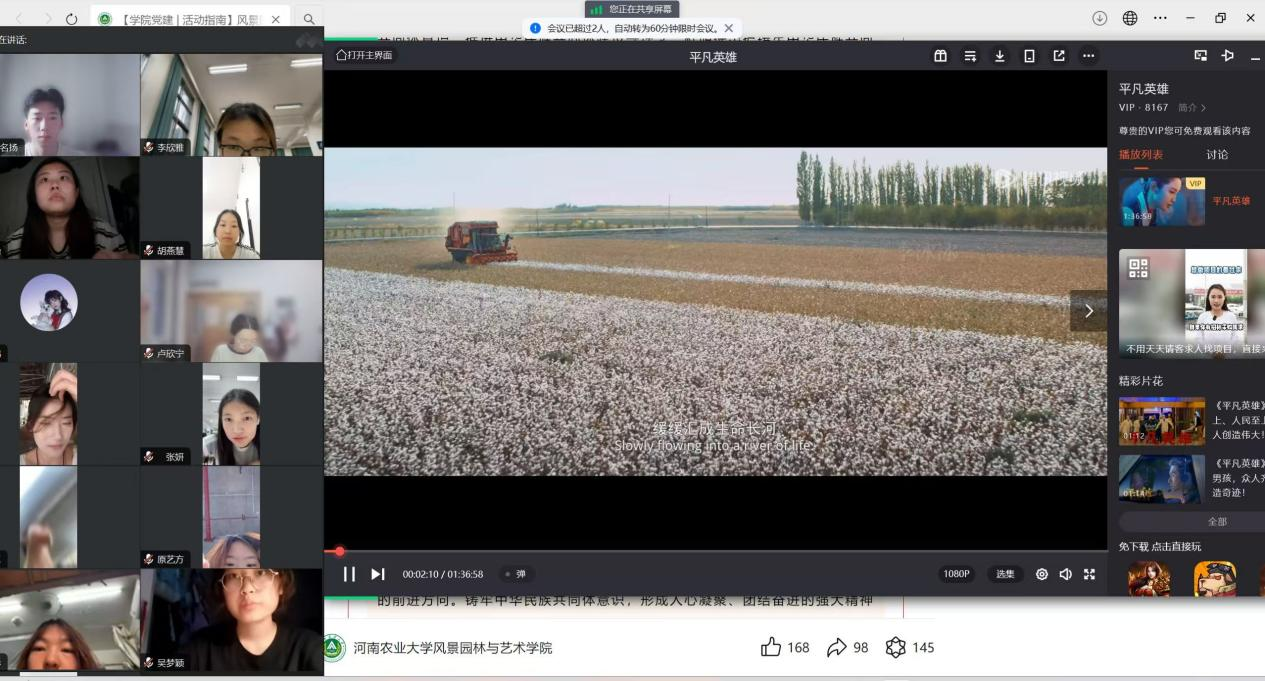Enter fullscreen video mode

point(1090,574)
